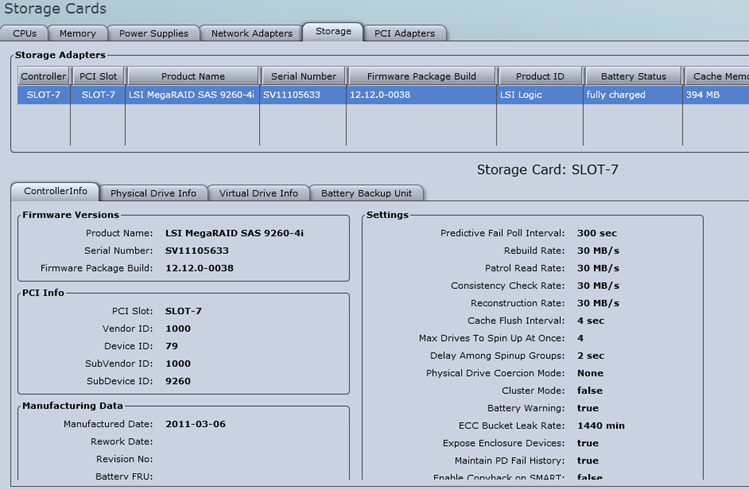Sort by the Controller column header
Image resolution: width=749 pixels, height=490 pixels.
[x=43, y=76]
